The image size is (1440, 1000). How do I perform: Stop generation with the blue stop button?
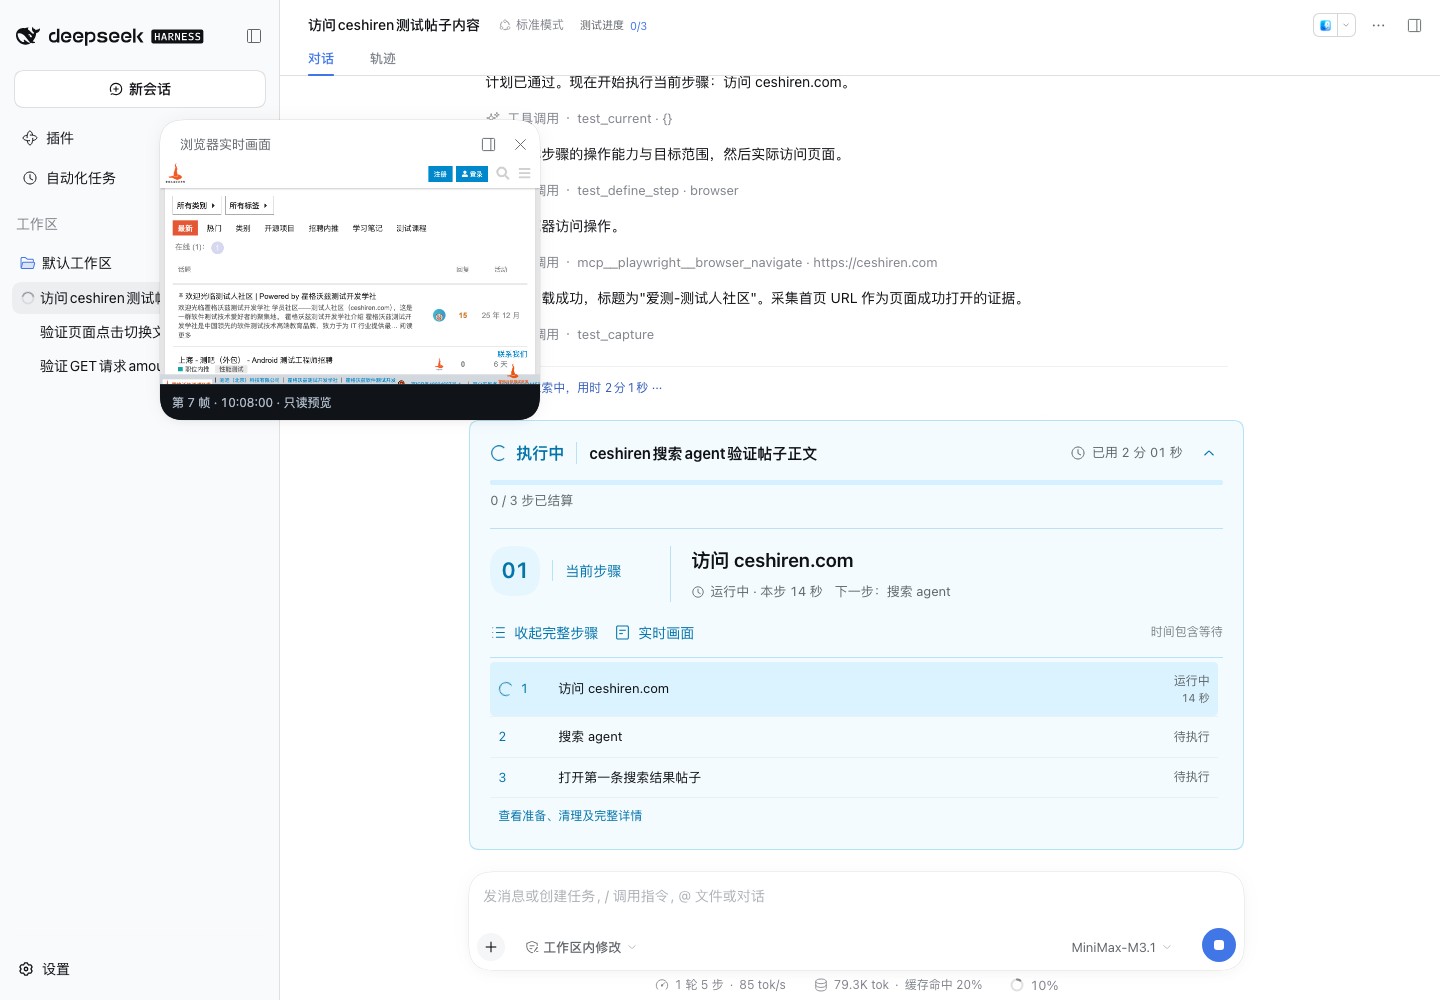pos(1218,945)
